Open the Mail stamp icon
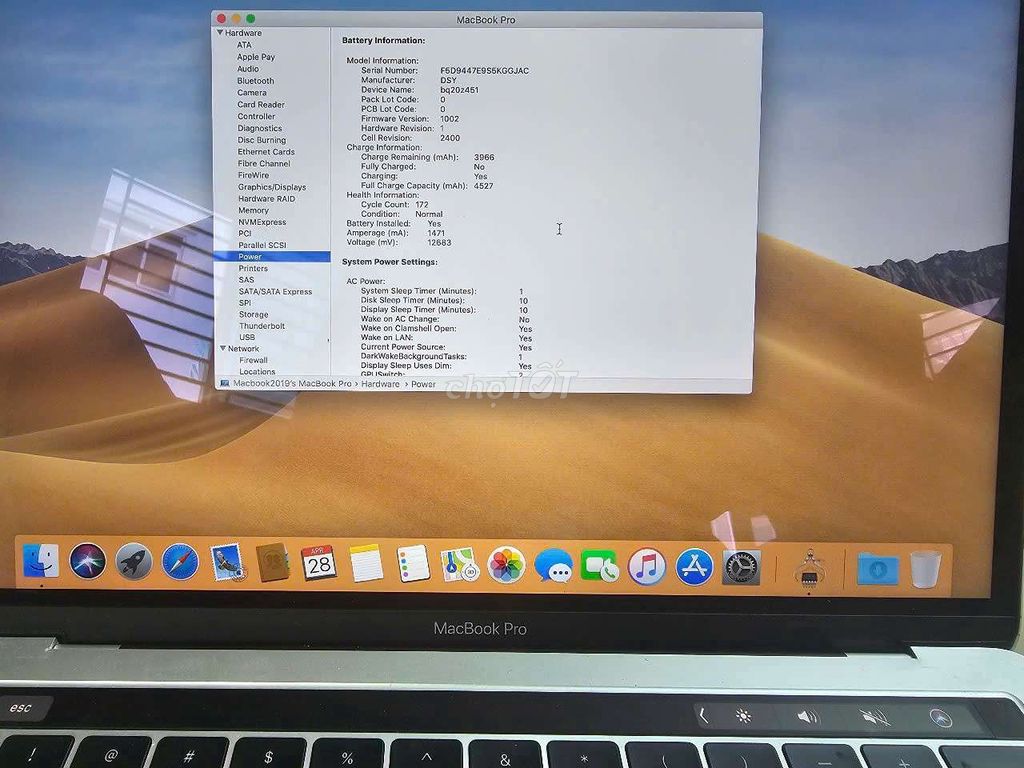The width and height of the screenshot is (1024, 768). click(227, 563)
